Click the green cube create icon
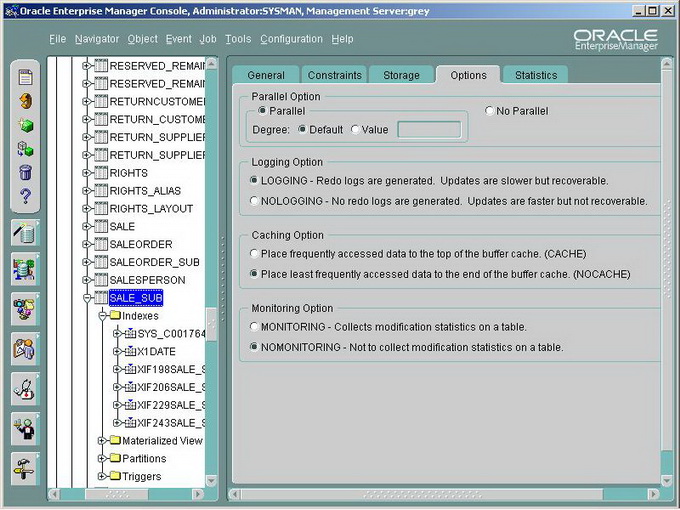680x510 pixels. (26, 126)
